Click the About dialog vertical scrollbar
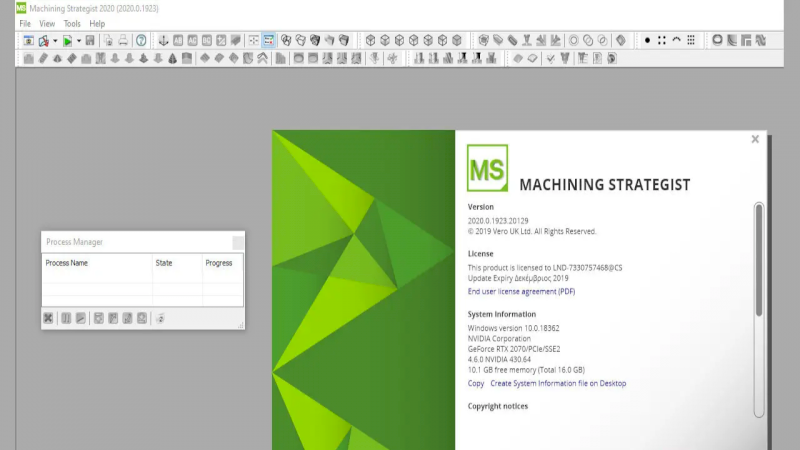This screenshot has height=450, width=800. [758, 260]
